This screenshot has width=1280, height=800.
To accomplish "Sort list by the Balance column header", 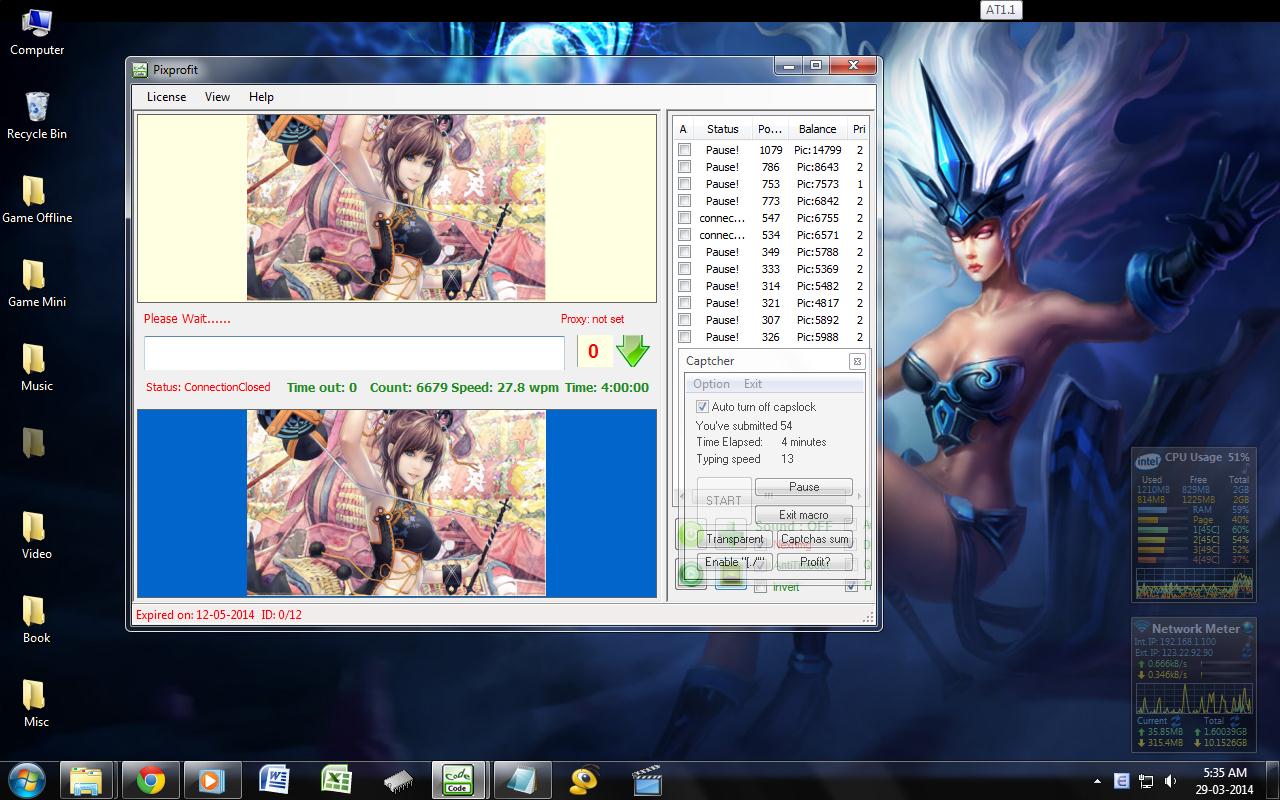I will coord(817,129).
